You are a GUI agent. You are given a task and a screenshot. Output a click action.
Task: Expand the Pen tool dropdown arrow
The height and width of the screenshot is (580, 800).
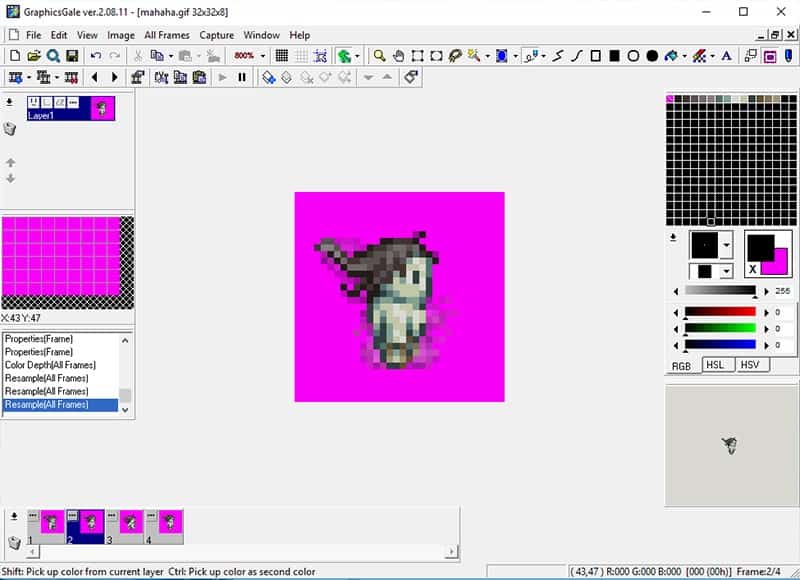[543, 56]
